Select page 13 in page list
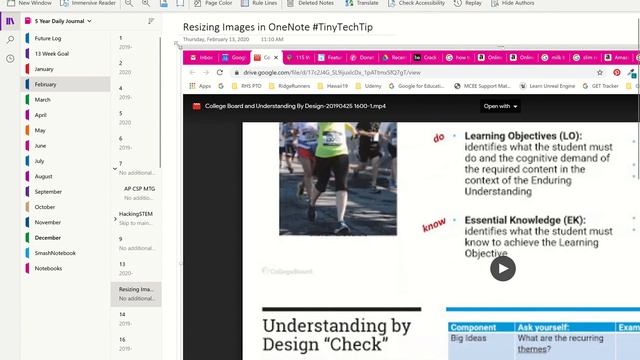640x360 pixels. (136, 269)
